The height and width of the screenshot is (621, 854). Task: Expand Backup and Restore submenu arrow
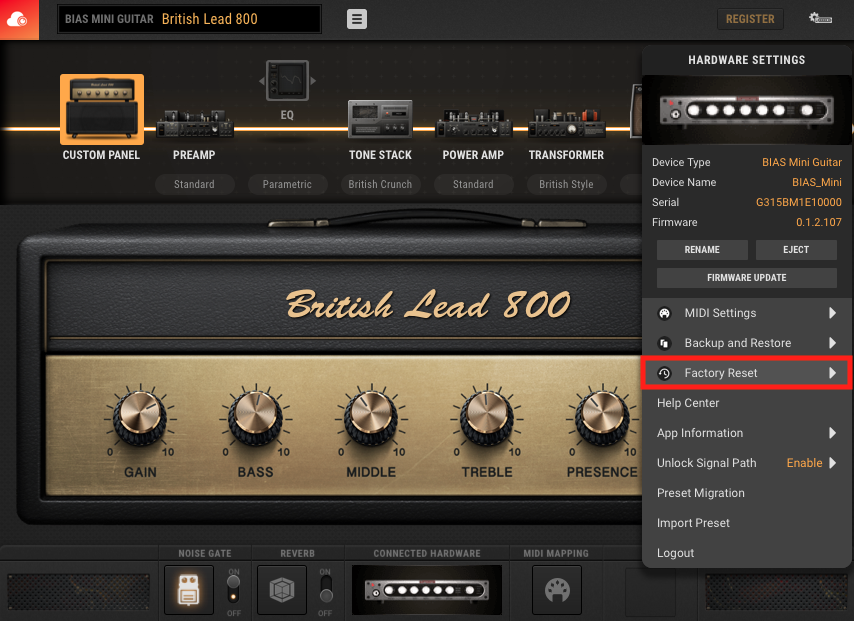tap(832, 343)
